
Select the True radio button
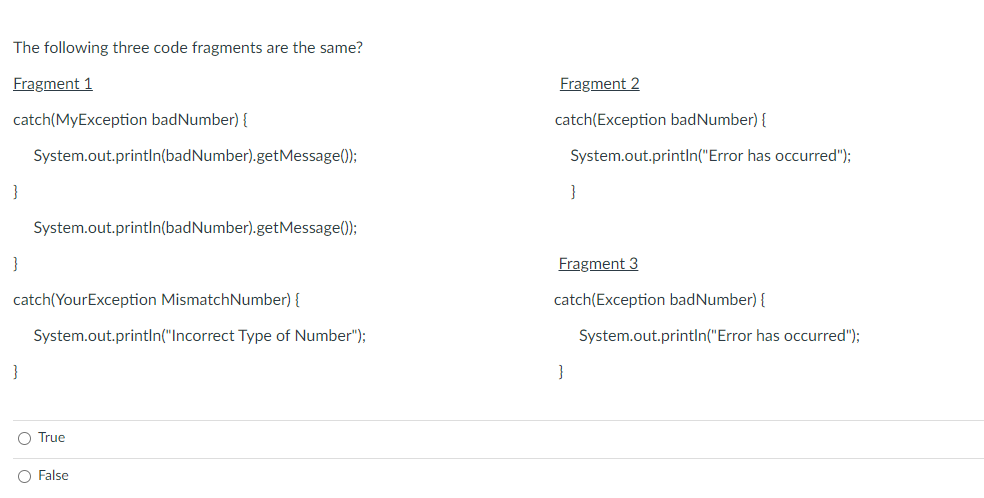[x=24, y=438]
